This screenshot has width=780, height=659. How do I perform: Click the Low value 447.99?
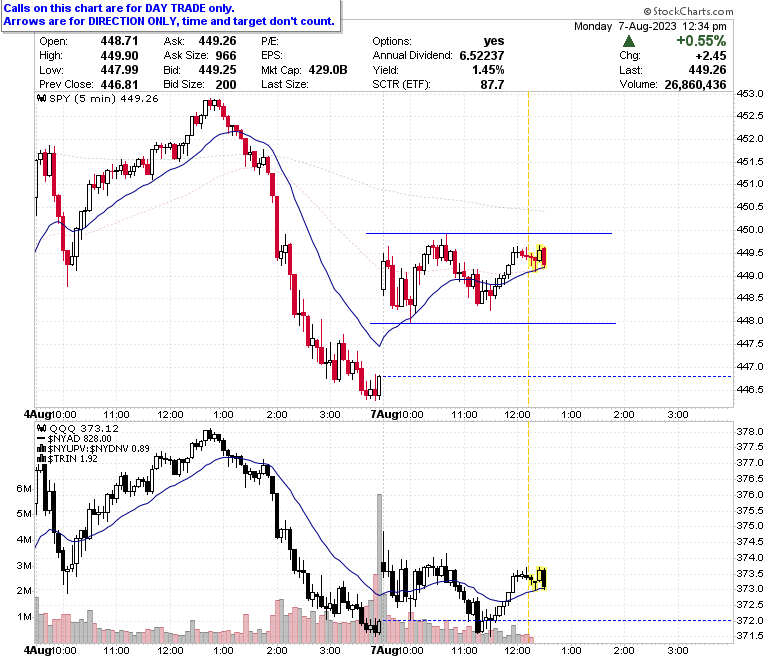click(x=119, y=70)
